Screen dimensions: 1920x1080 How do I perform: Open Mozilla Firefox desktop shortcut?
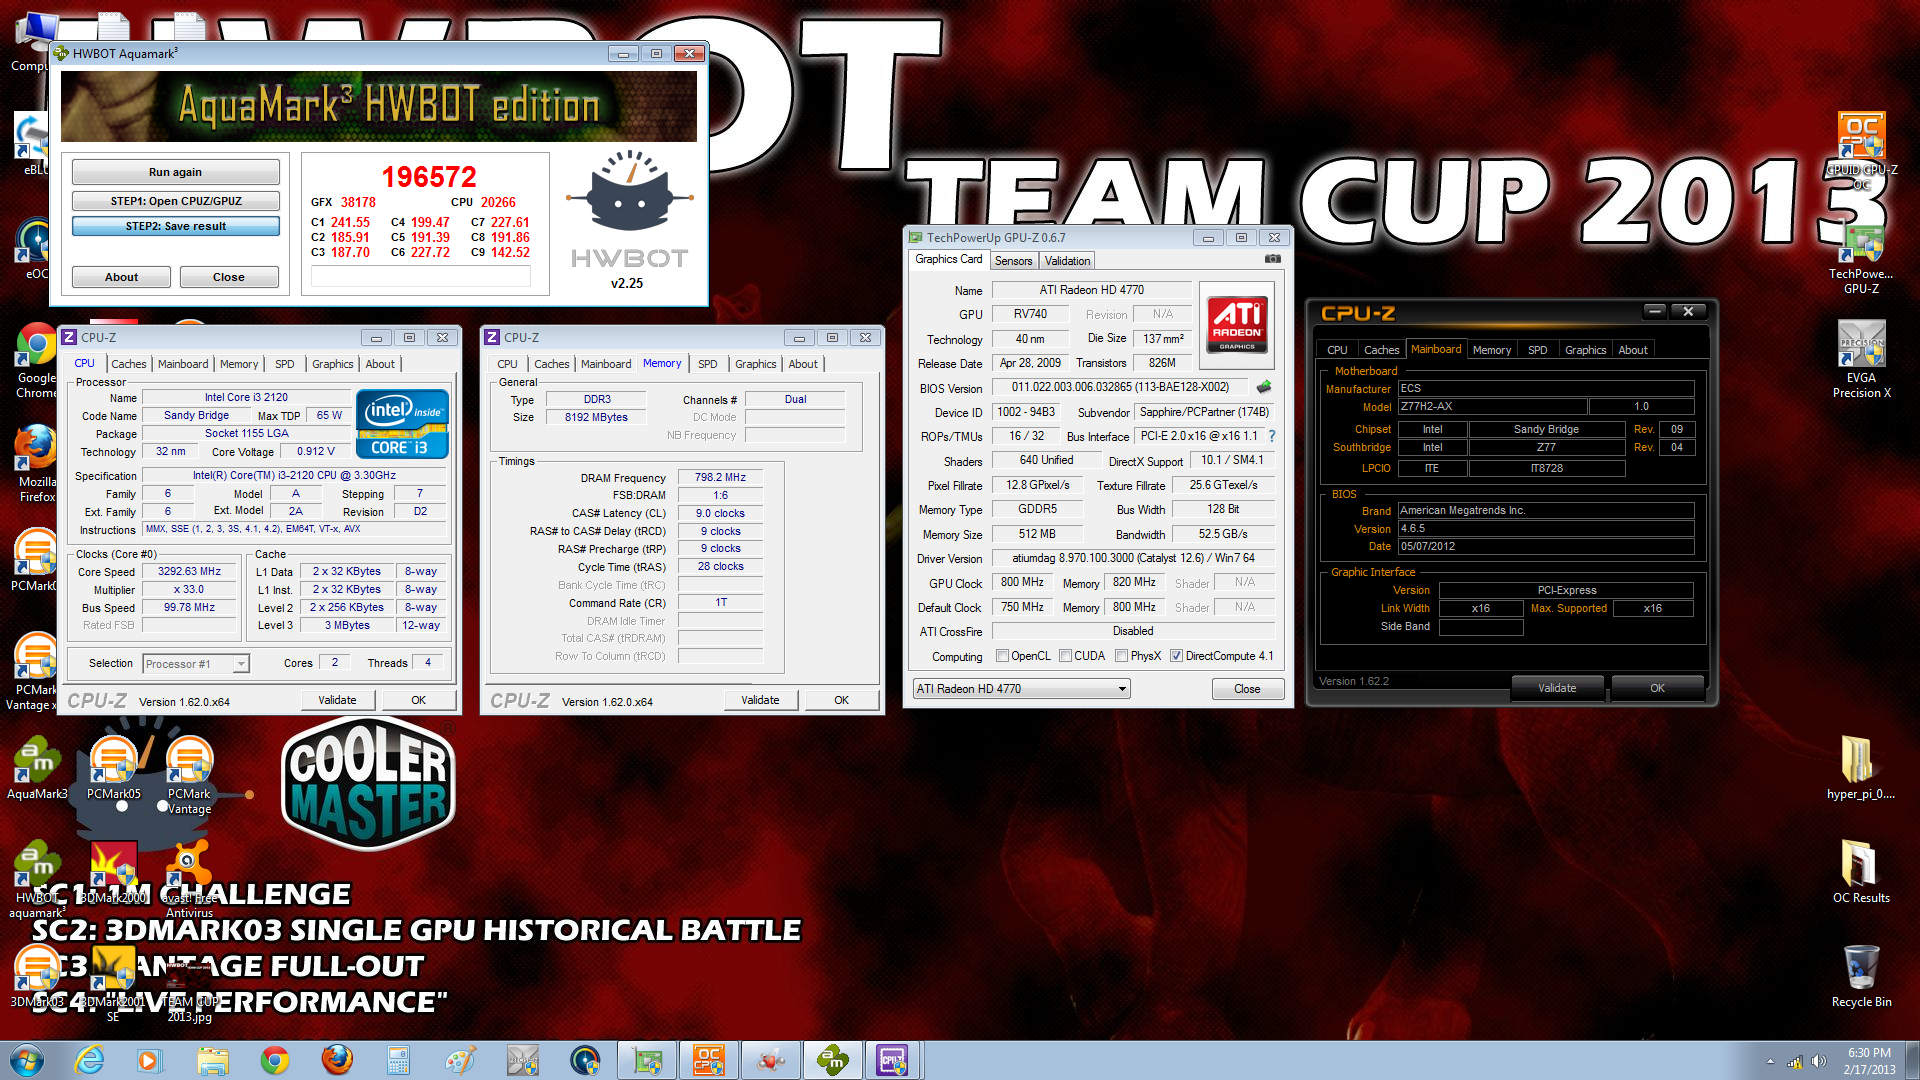click(37, 464)
